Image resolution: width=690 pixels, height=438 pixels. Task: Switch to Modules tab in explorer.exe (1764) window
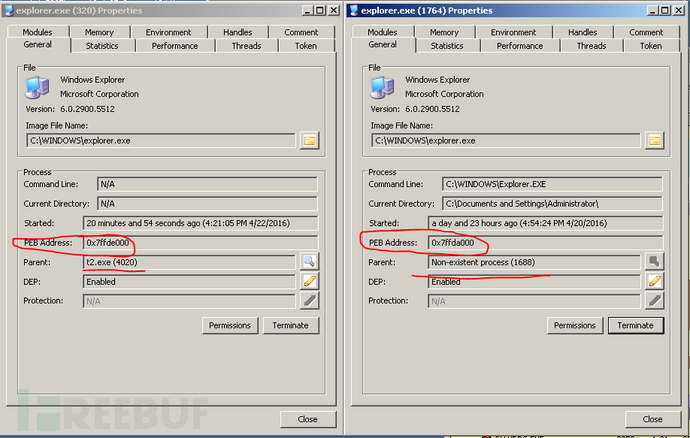click(382, 32)
